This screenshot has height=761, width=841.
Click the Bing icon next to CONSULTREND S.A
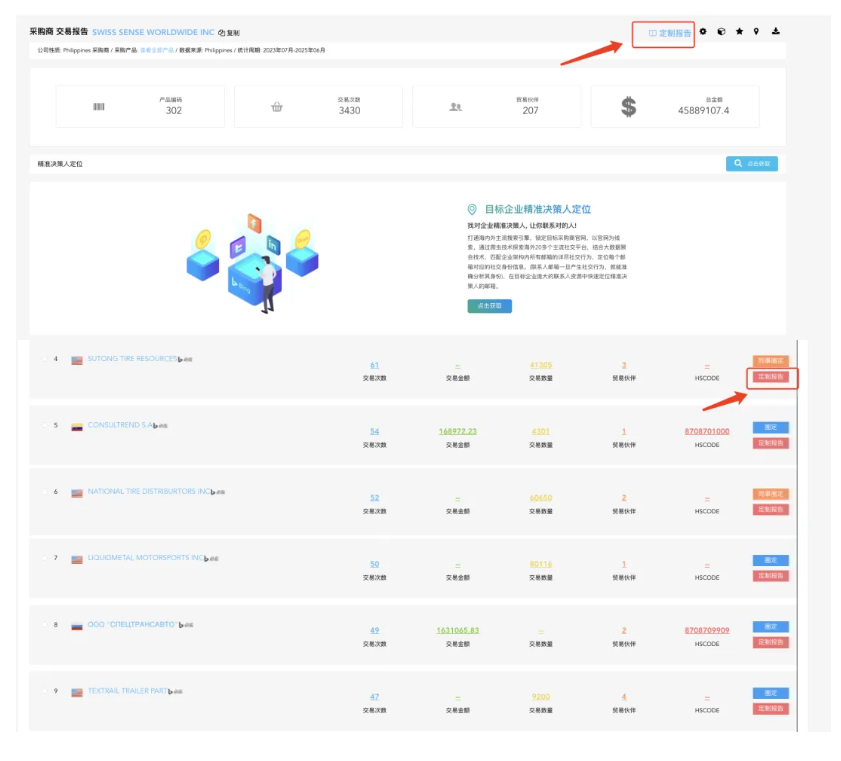[x=155, y=426]
